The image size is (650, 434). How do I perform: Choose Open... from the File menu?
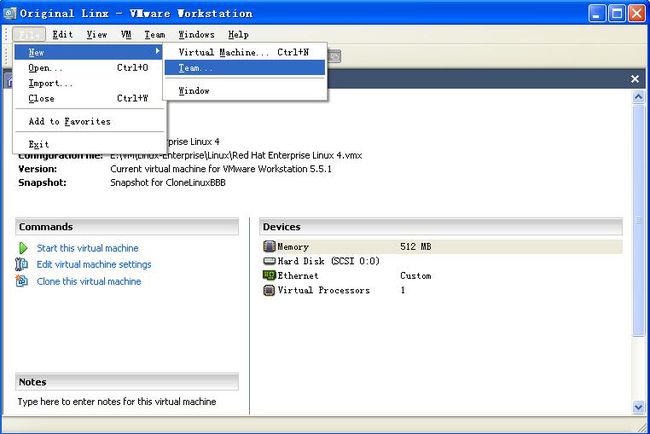pyautogui.click(x=89, y=68)
